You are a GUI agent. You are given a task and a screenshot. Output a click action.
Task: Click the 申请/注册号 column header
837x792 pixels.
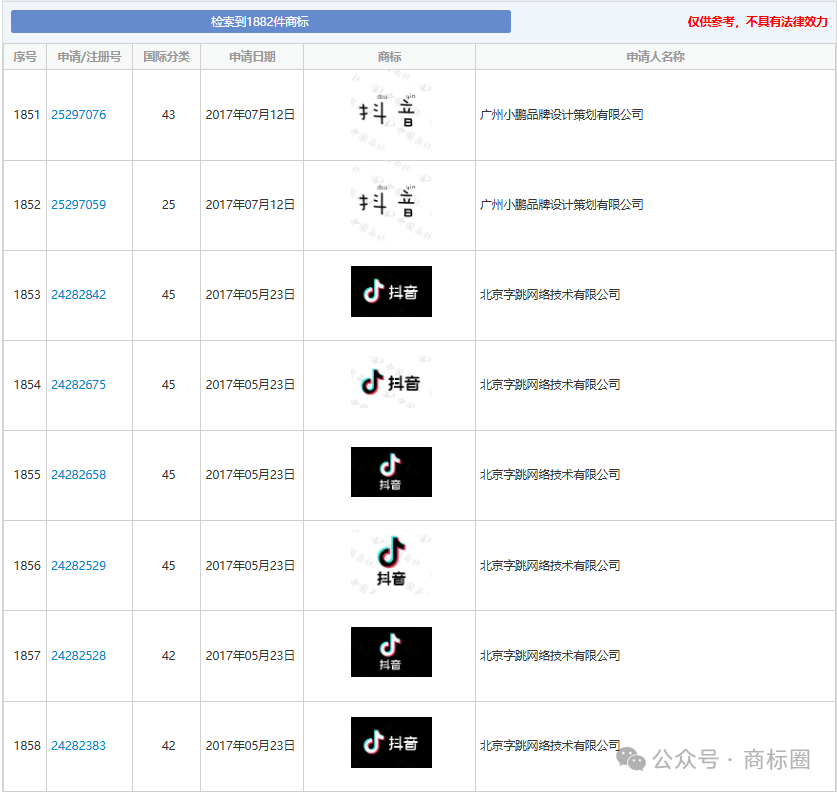(x=90, y=57)
